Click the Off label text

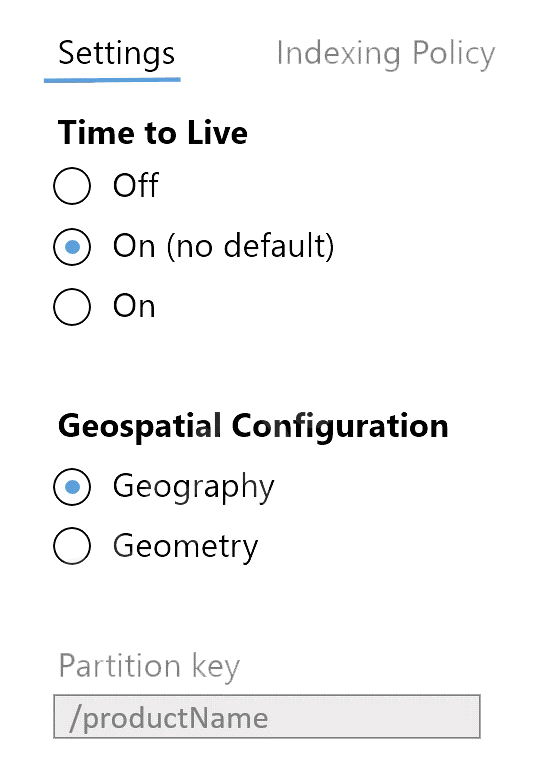(136, 186)
